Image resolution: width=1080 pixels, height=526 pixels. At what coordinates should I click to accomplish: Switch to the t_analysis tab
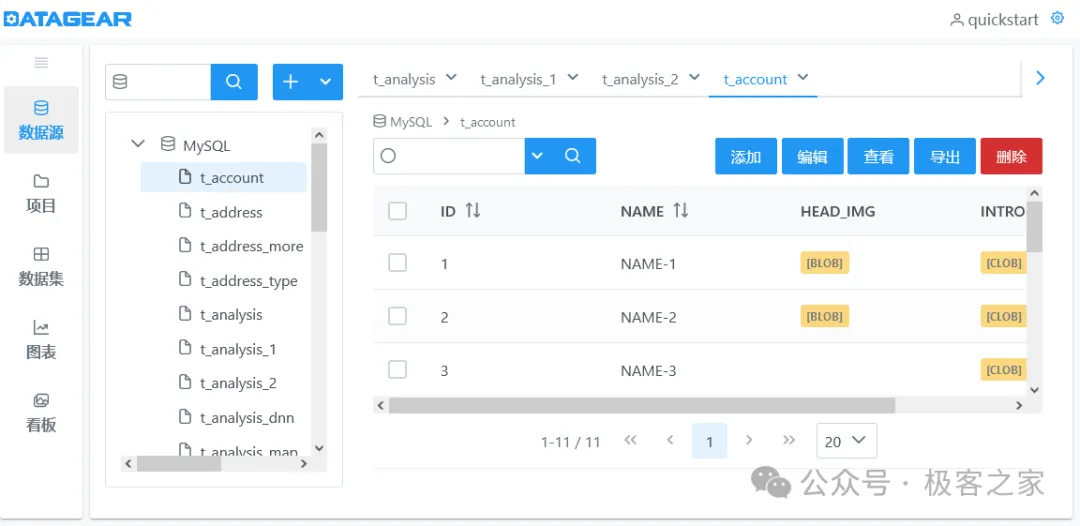(x=404, y=79)
